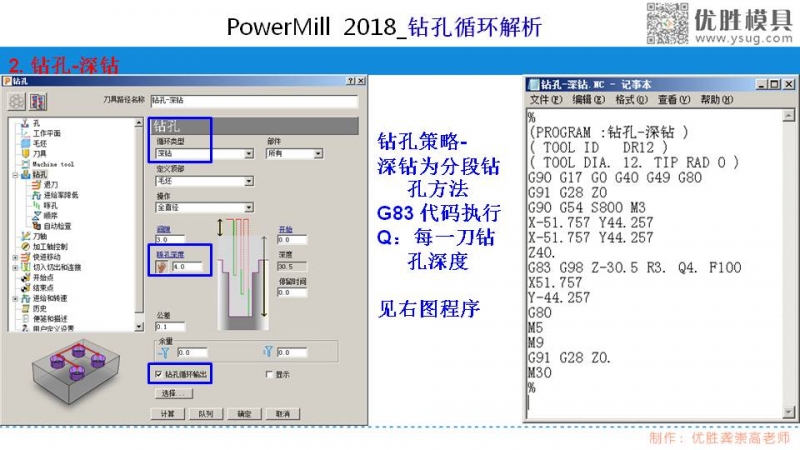The width and height of the screenshot is (800, 450).
Task: Click the 间隙 value field 3.0
Action: point(170,239)
